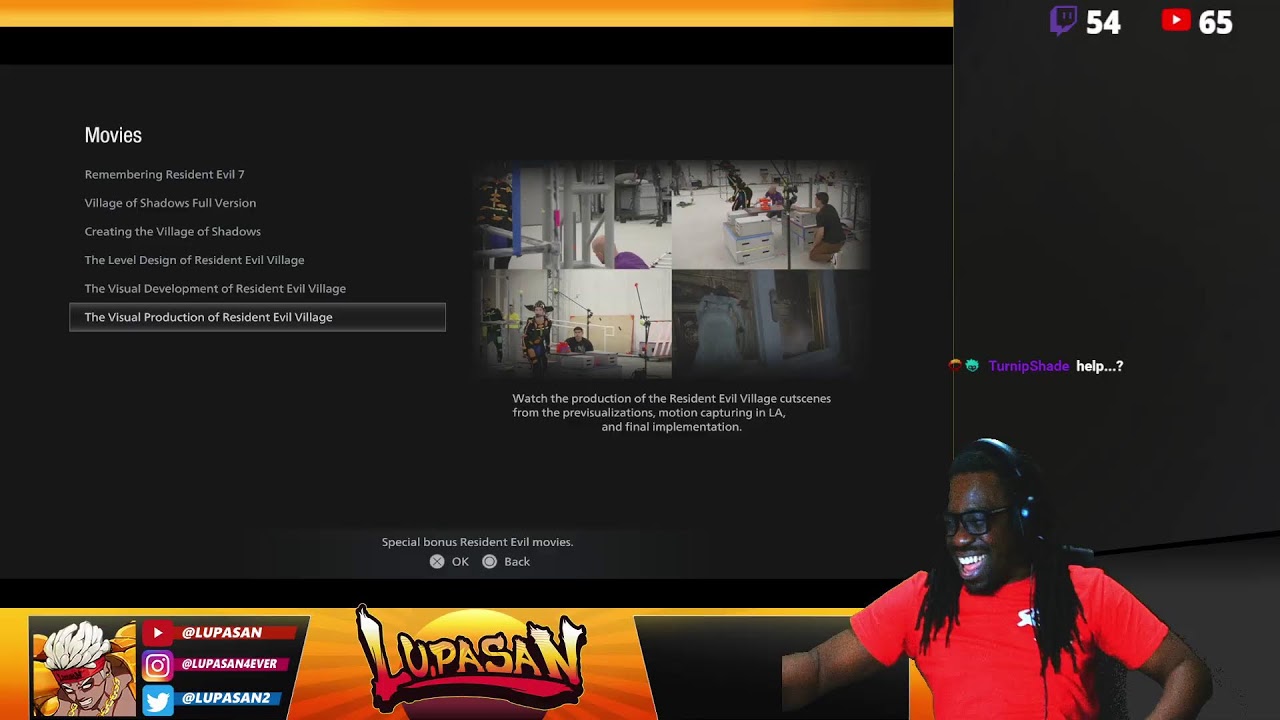Click the chat message text help...?
Image resolution: width=1280 pixels, height=720 pixels.
click(1100, 366)
